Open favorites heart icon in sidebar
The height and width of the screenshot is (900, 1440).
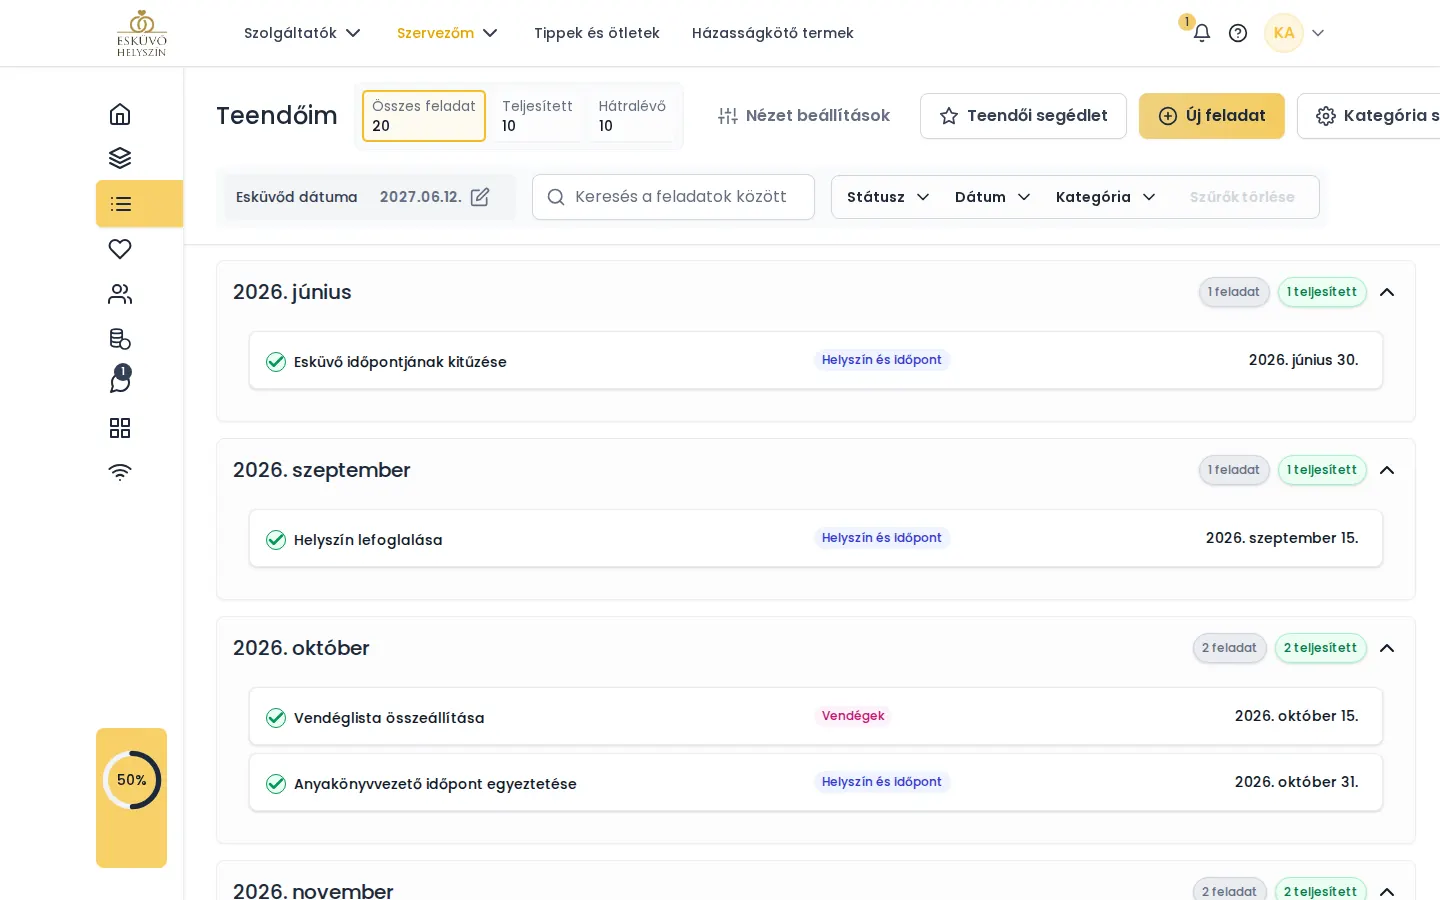tap(120, 249)
